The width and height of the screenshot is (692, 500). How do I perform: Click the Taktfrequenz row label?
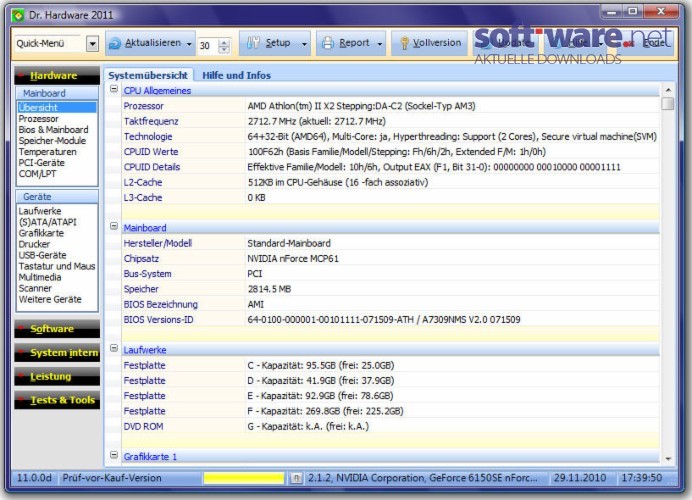[151, 121]
